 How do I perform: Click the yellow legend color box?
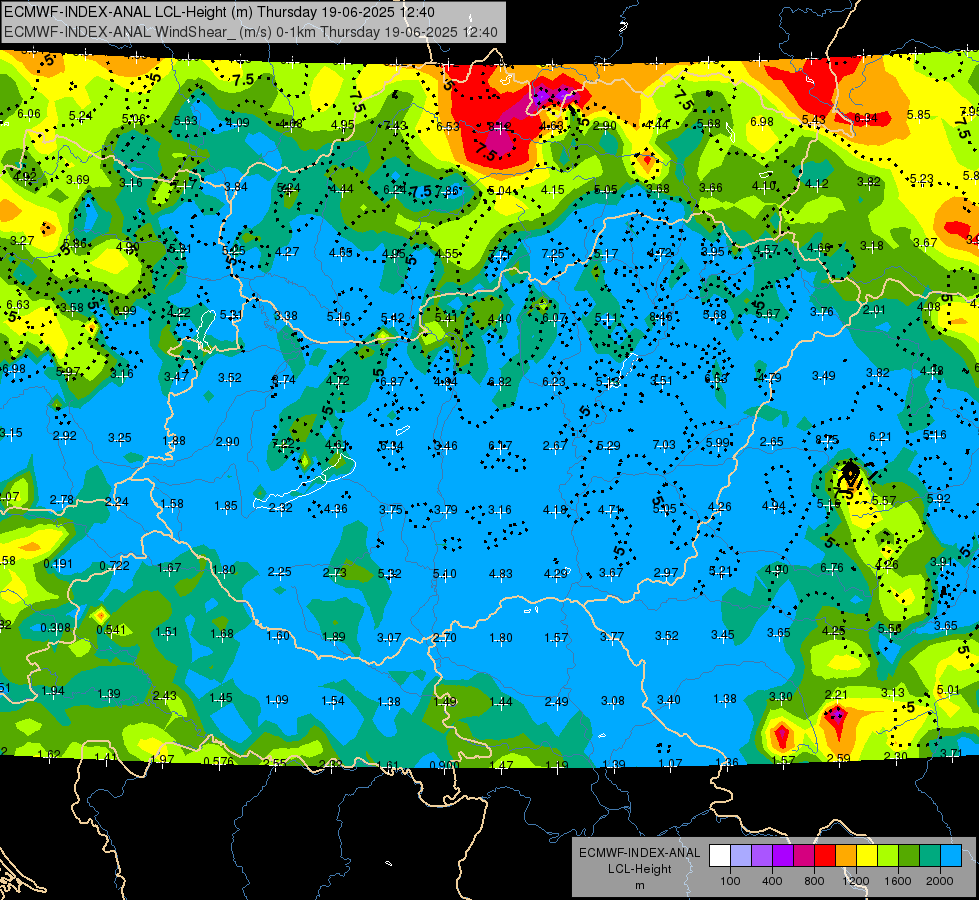point(867,855)
